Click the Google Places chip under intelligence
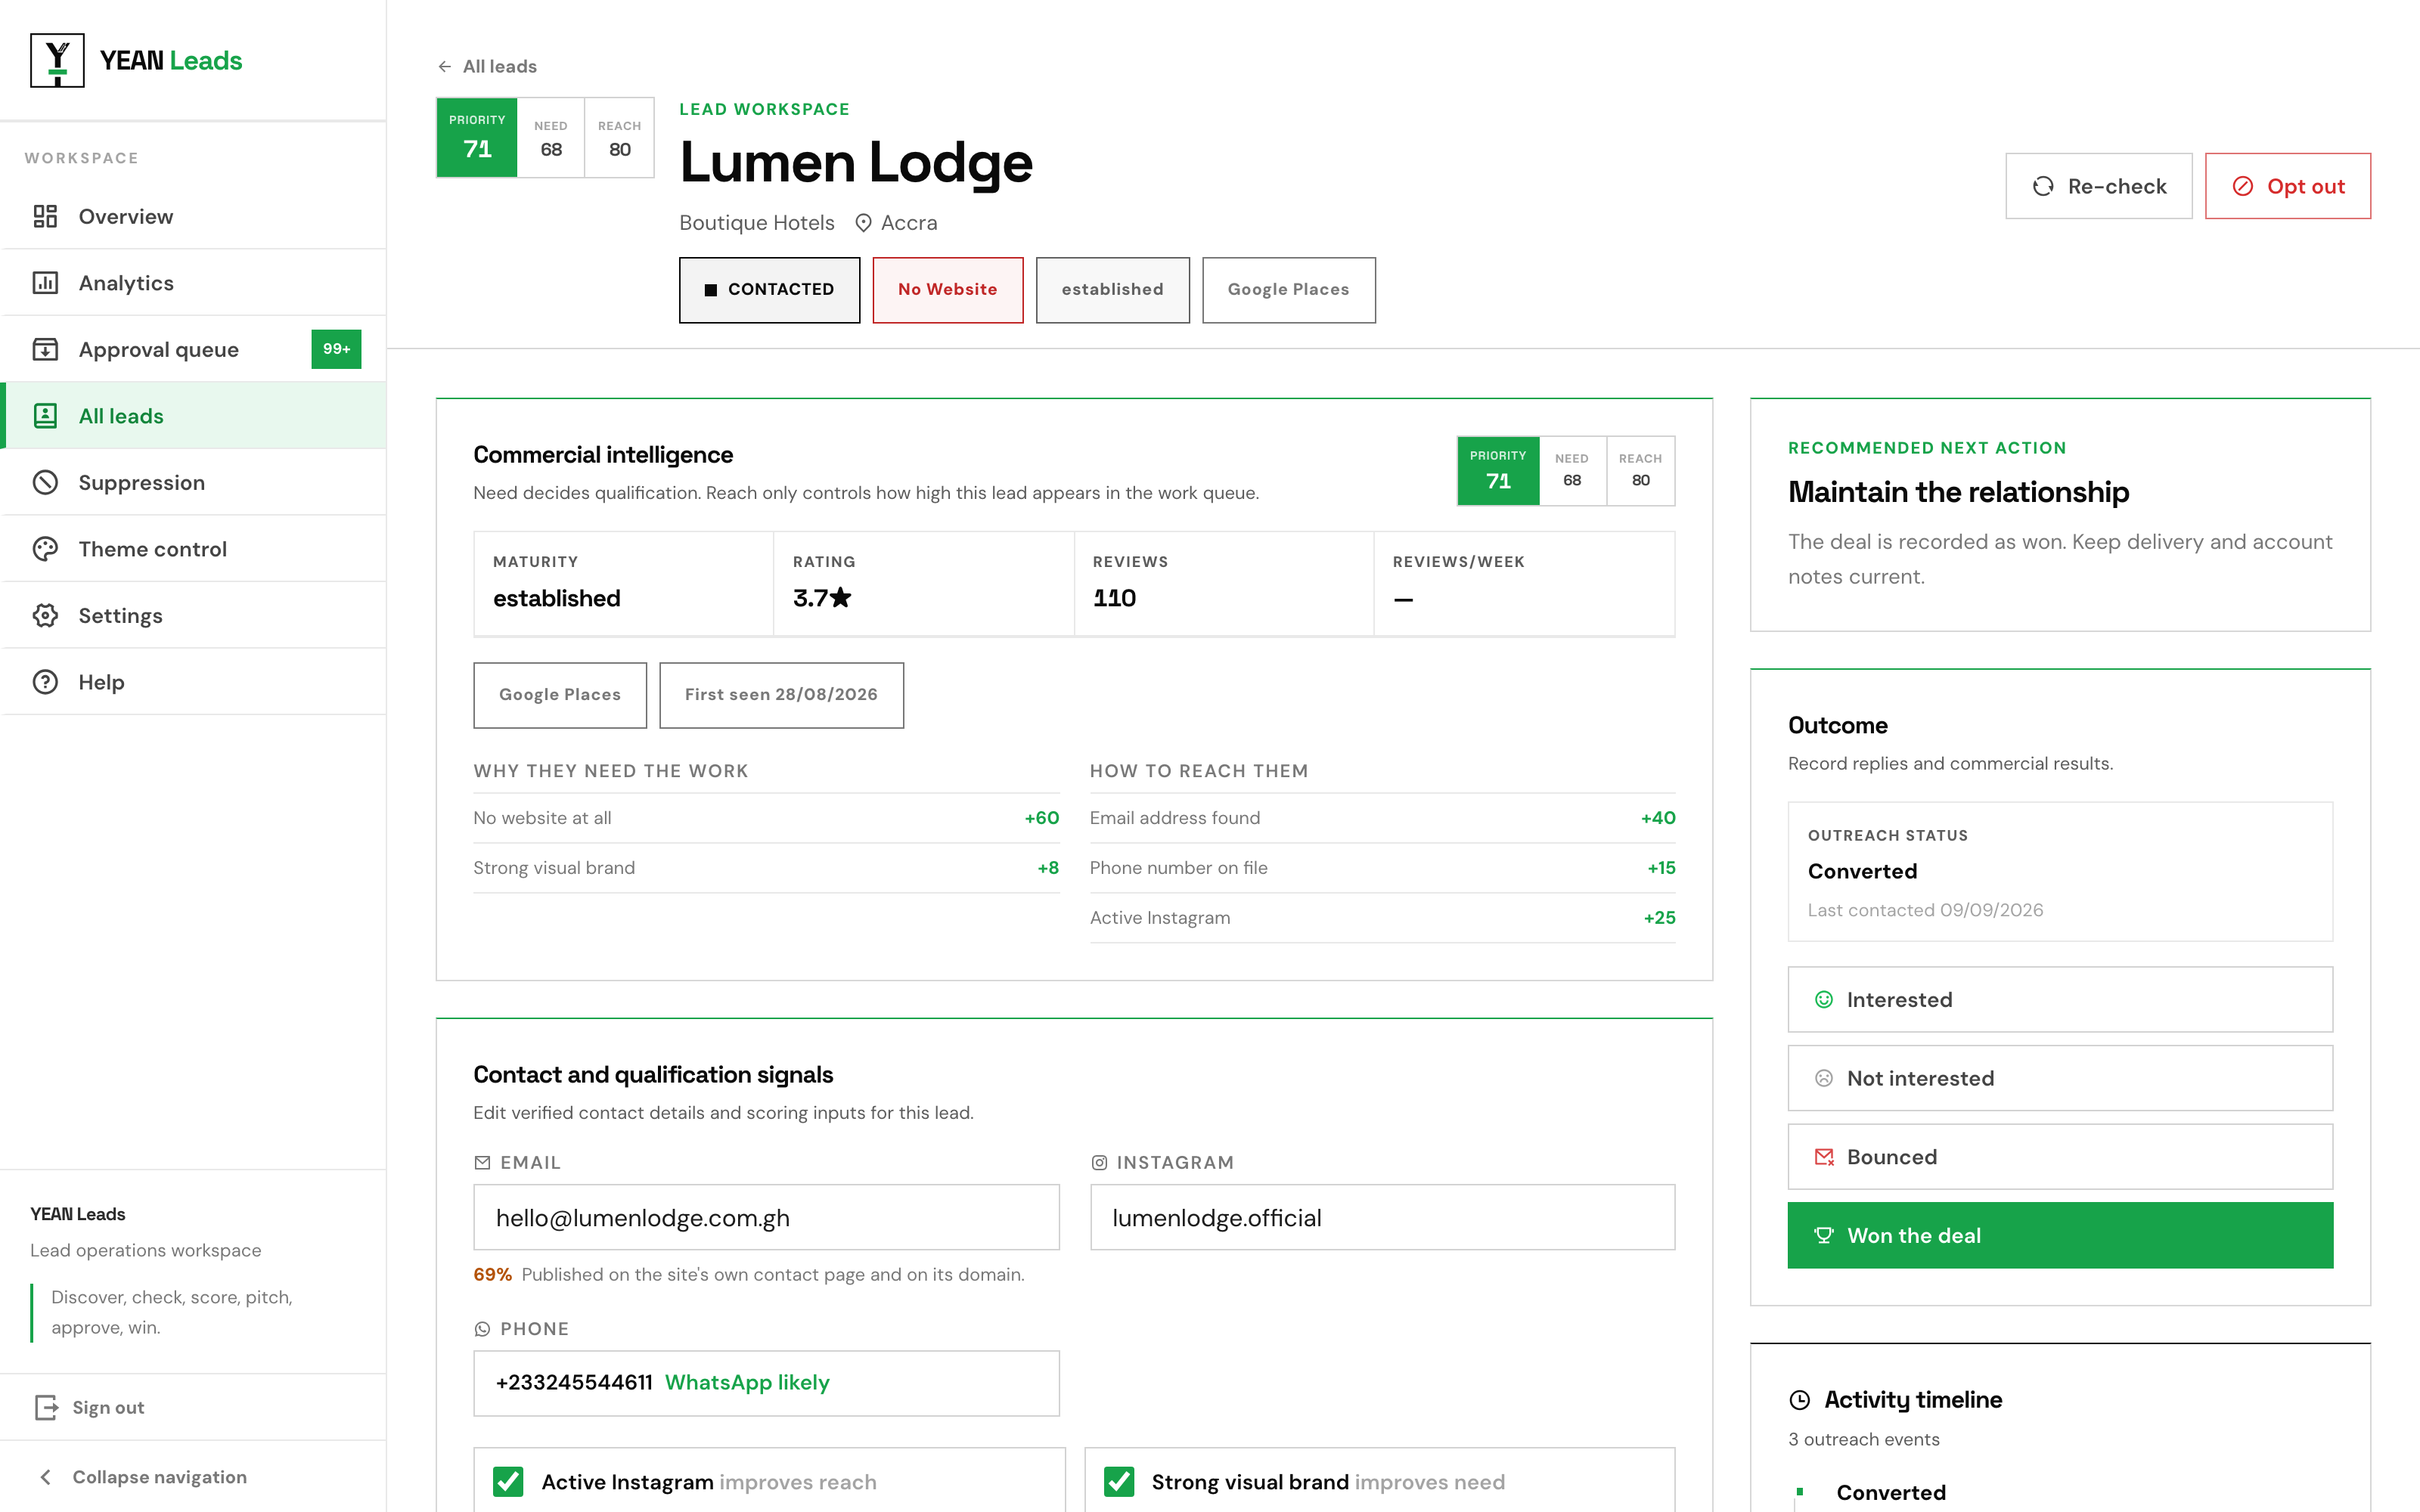Image resolution: width=2420 pixels, height=1512 pixels. [560, 695]
